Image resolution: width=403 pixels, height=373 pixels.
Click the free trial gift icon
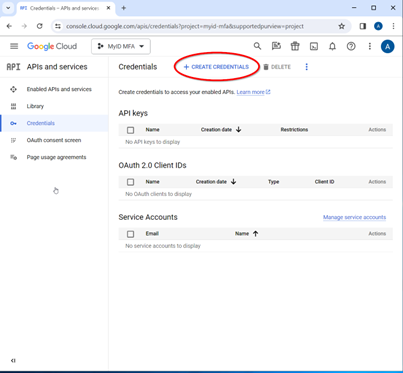pos(295,46)
